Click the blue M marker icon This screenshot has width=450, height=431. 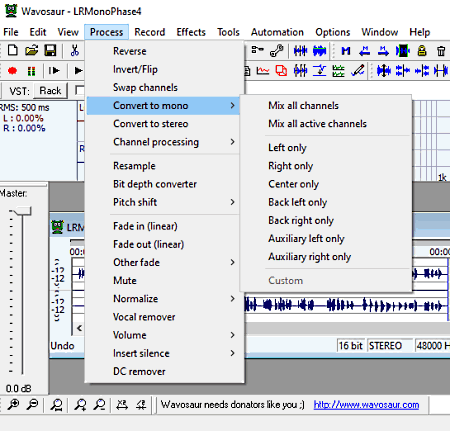pos(346,51)
